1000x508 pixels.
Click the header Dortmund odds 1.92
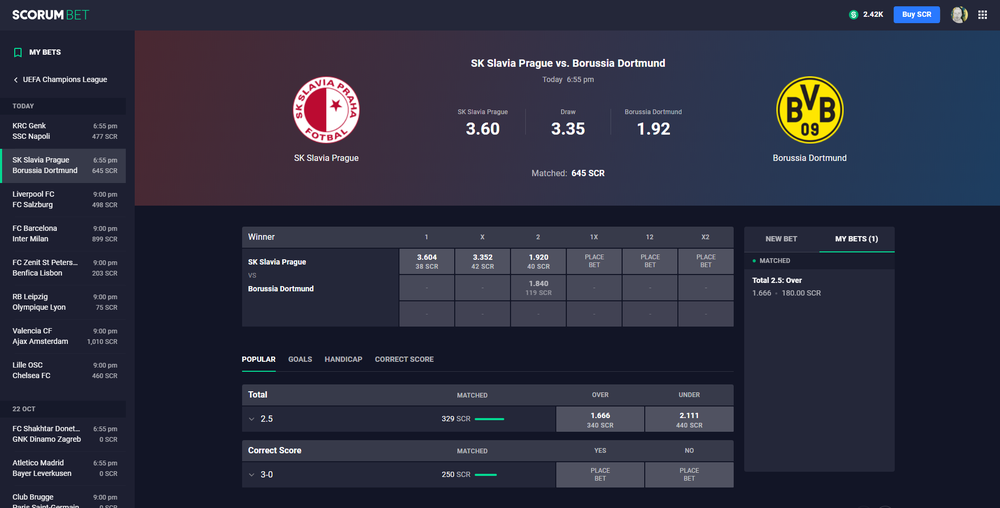653,129
